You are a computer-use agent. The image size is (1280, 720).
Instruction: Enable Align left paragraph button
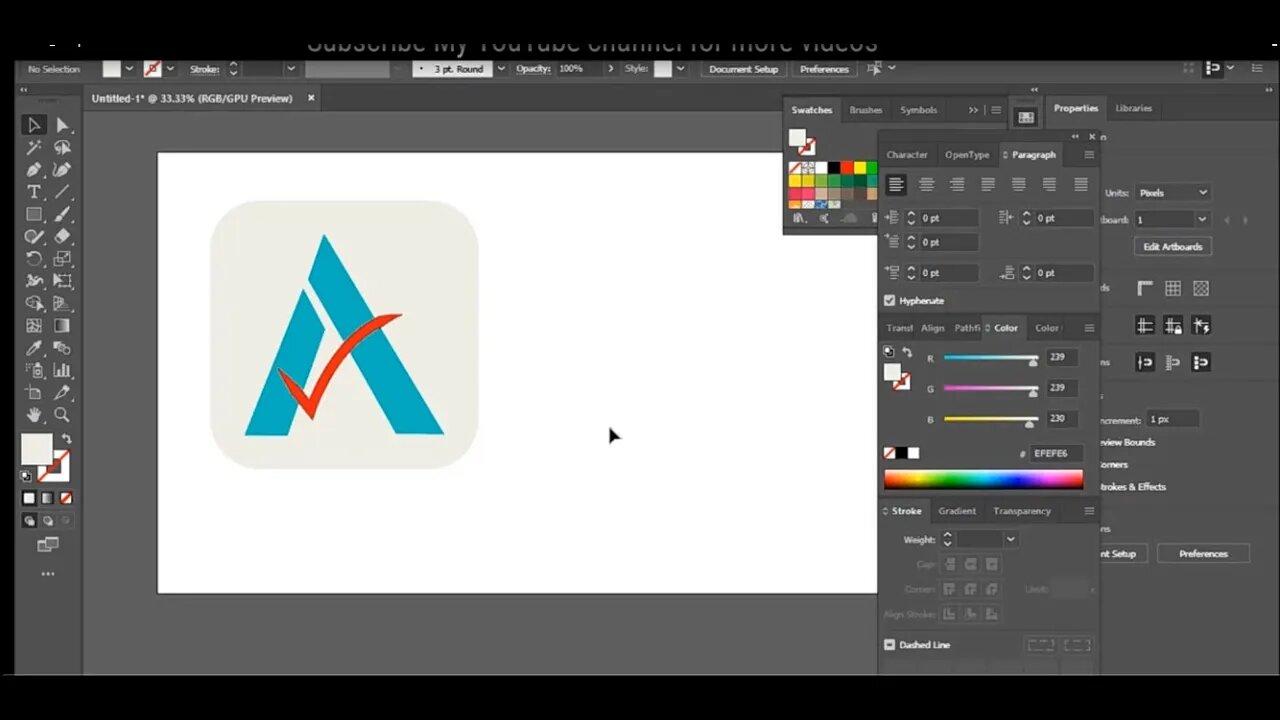point(896,184)
